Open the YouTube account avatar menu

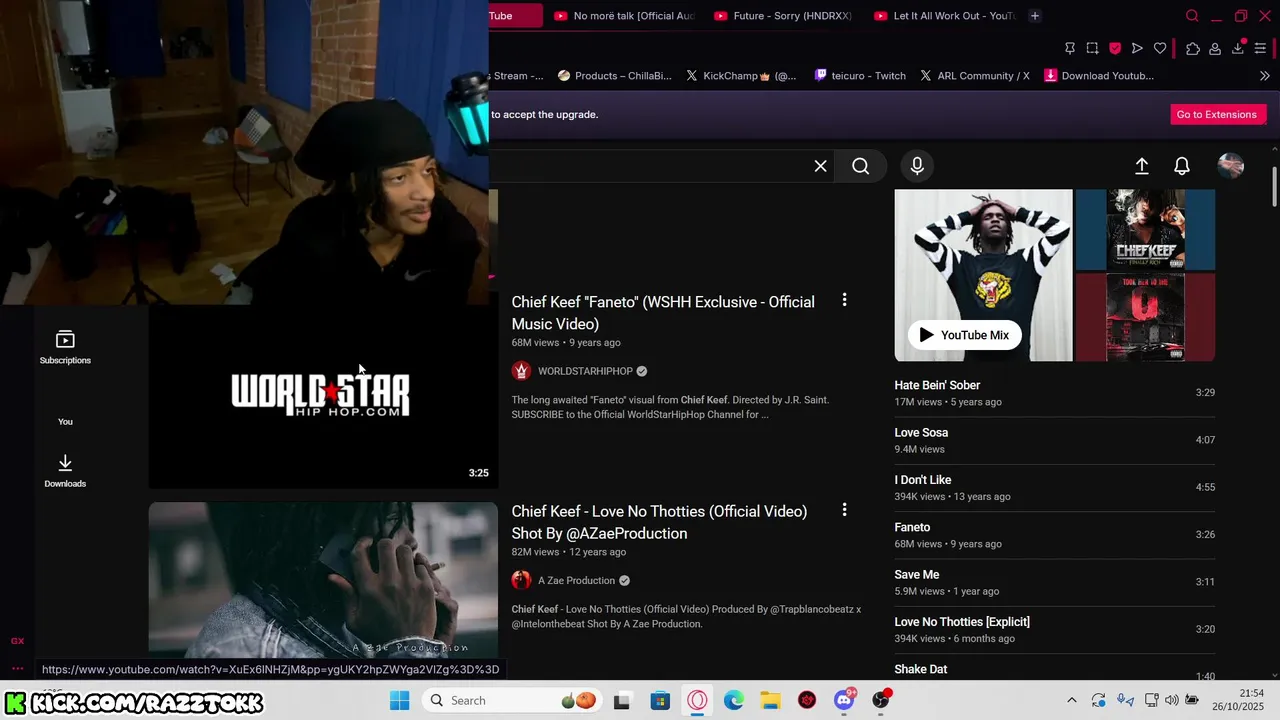tap(1231, 166)
